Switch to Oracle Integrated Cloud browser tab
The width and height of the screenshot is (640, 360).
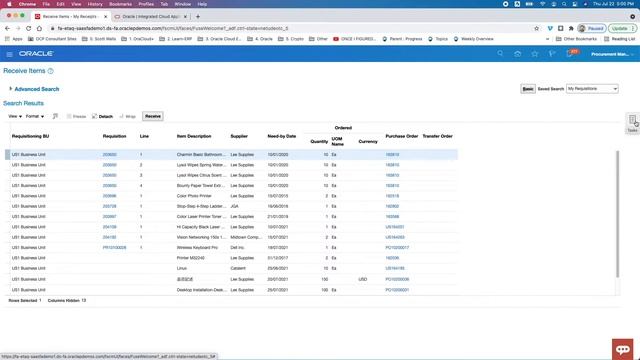click(150, 17)
